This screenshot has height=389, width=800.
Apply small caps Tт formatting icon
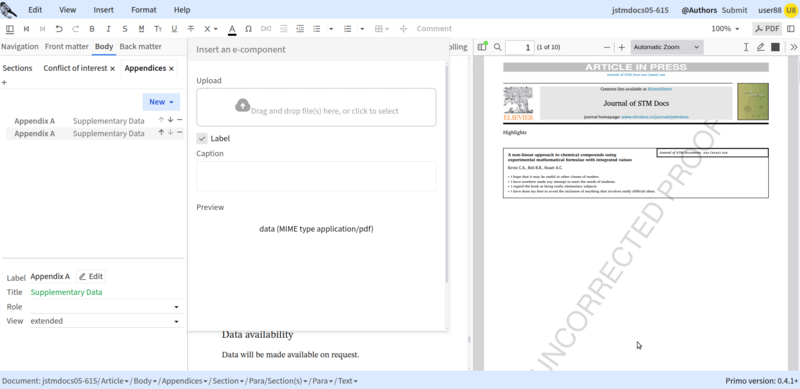pyautogui.click(x=158, y=29)
